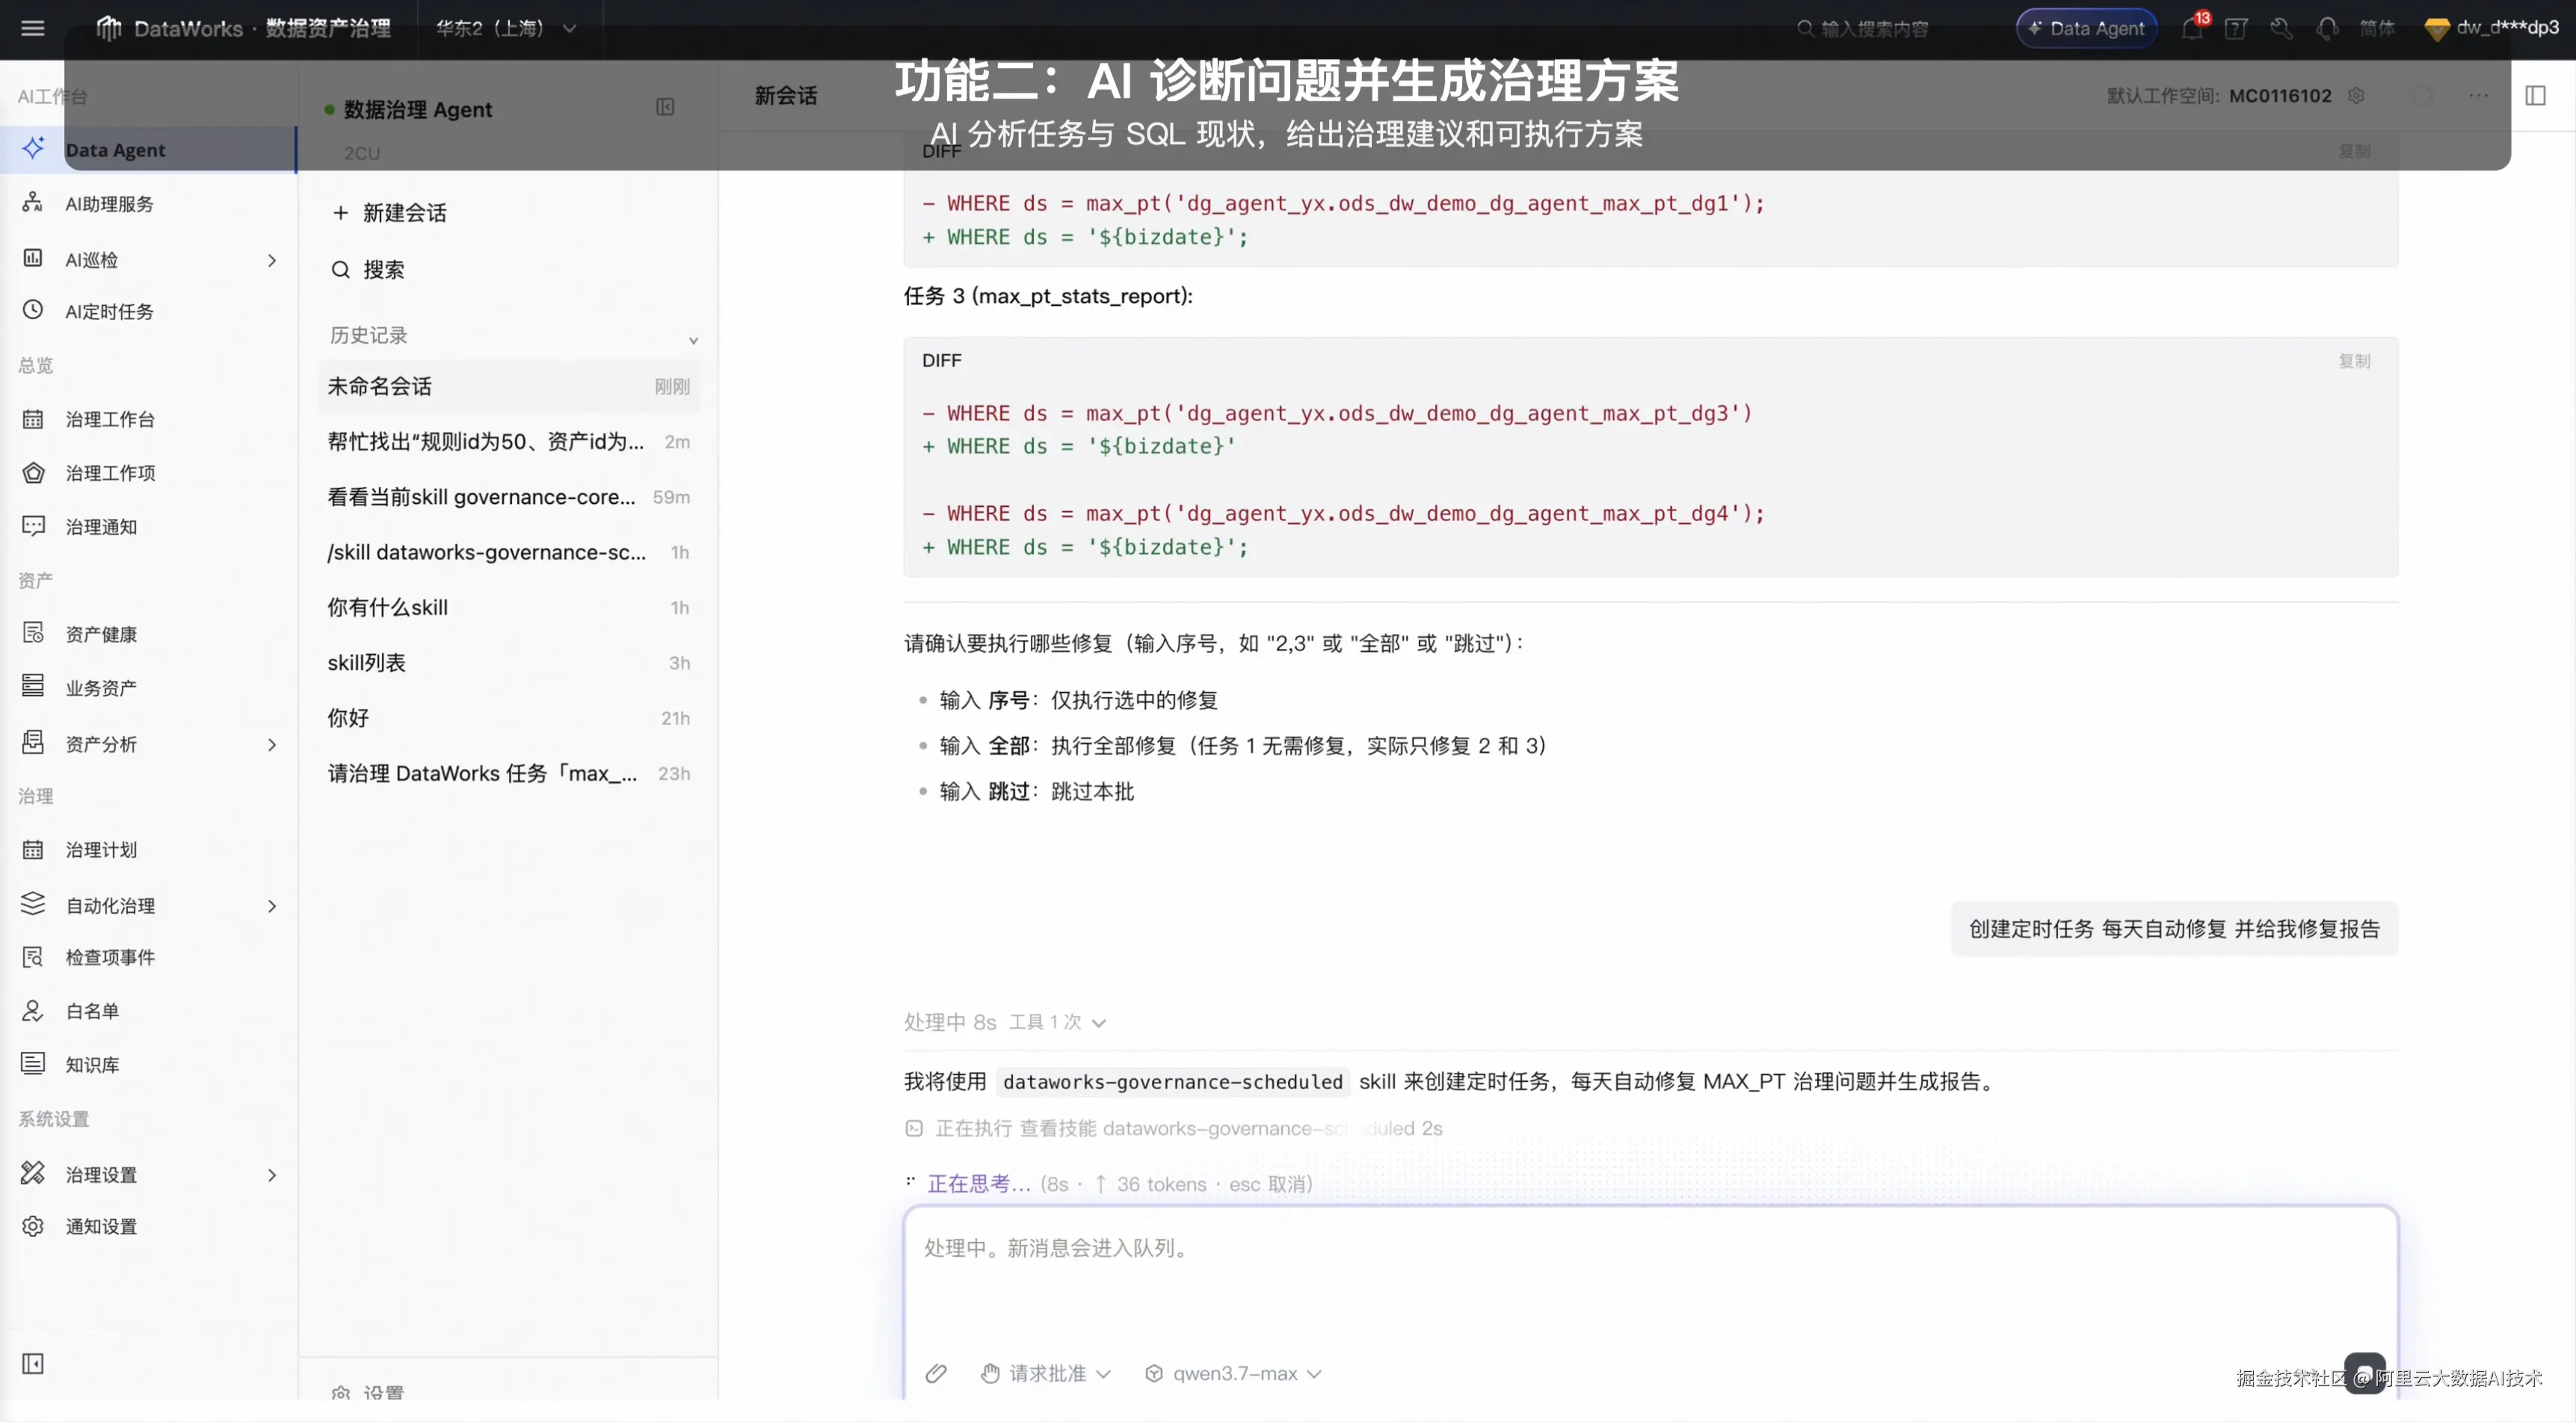Stop the response with the square button
2576x1422 pixels.
pos(2364,1373)
